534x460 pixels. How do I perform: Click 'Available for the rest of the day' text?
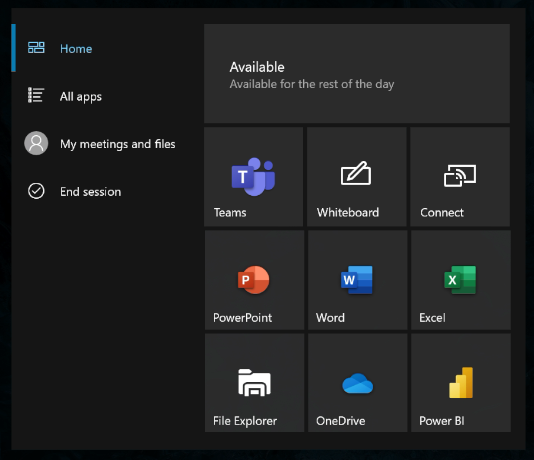click(x=312, y=84)
